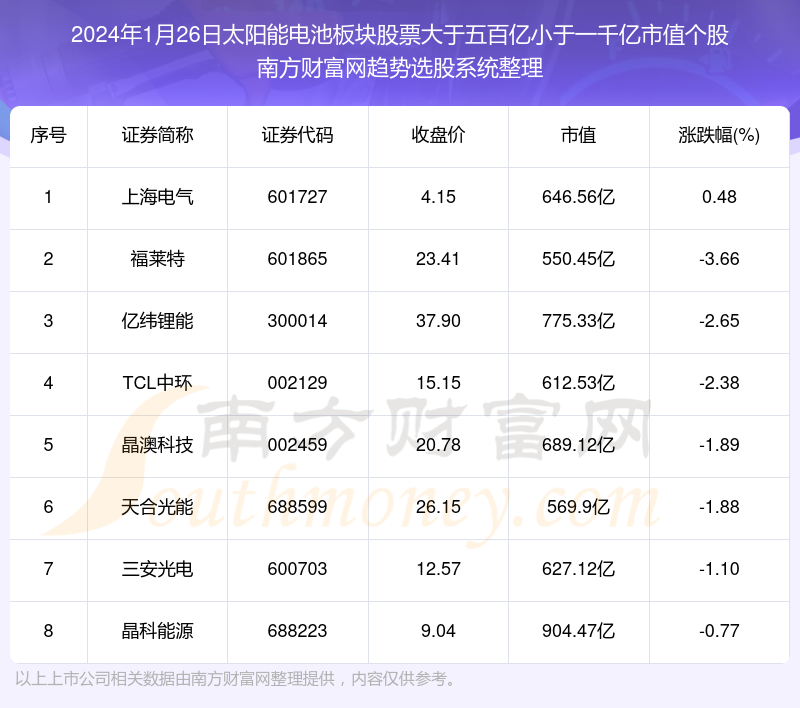Screen dimensions: 800x708
Task: Click stock code 601727
Action: pyautogui.click(x=297, y=197)
